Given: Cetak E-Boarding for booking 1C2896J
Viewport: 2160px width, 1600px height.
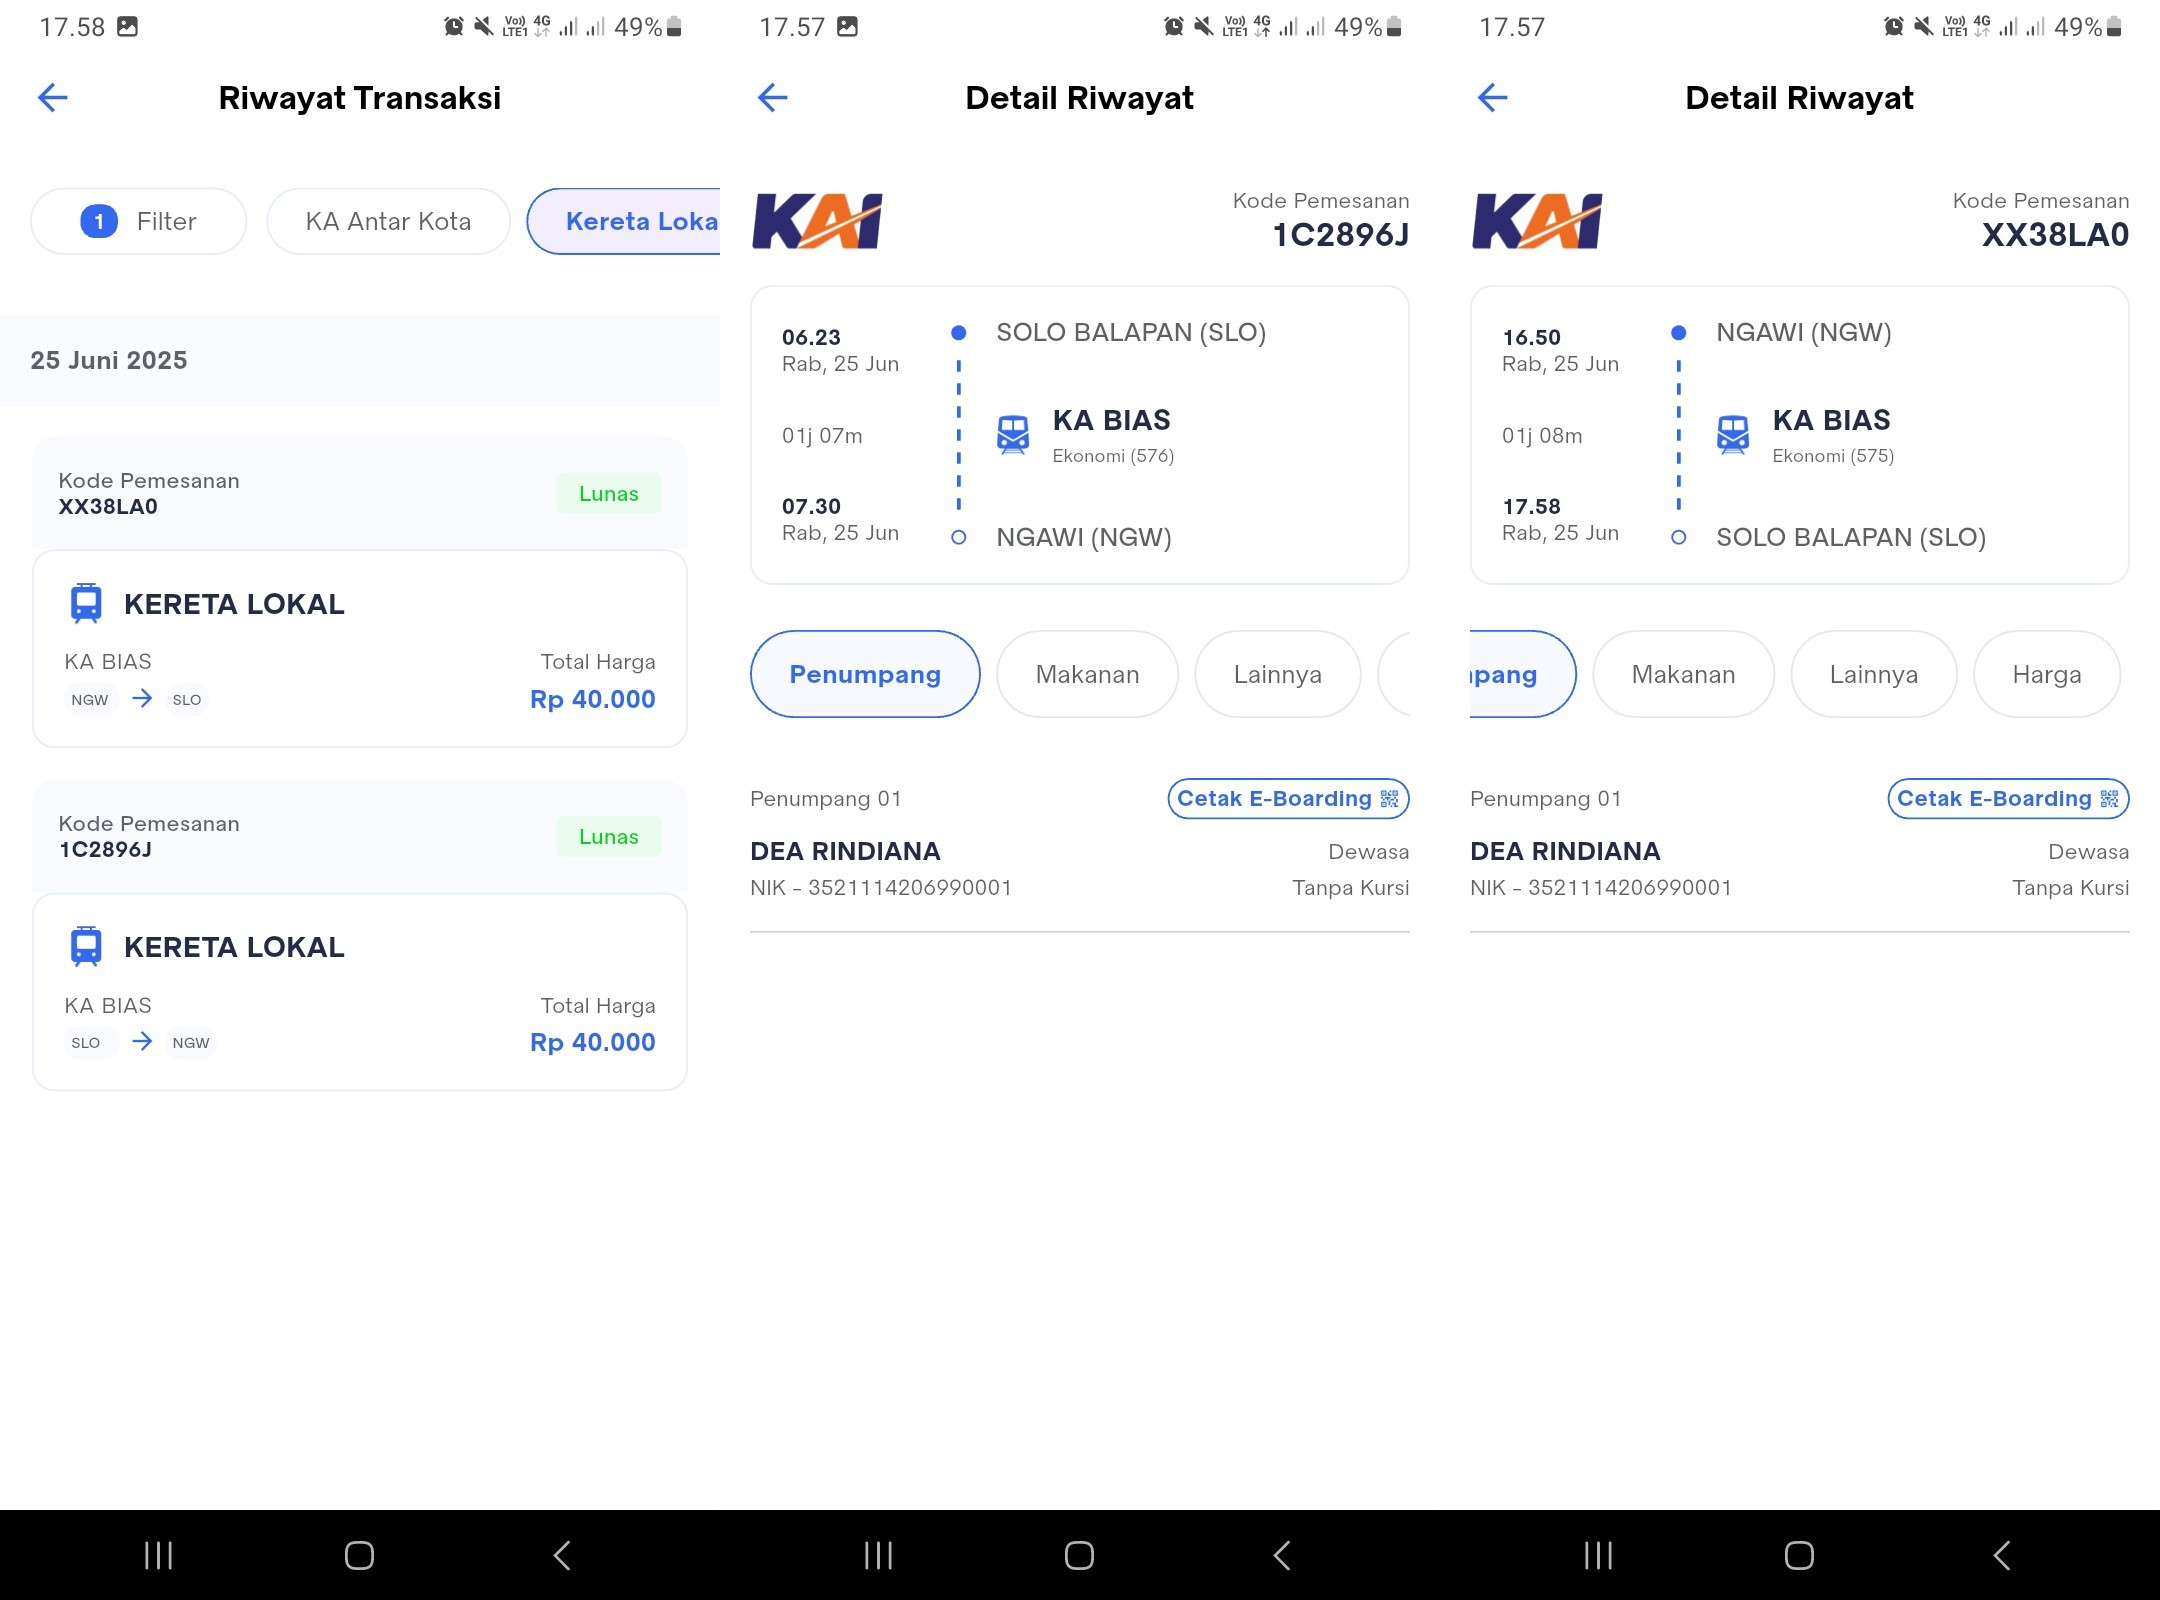Looking at the screenshot, I should 1288,798.
